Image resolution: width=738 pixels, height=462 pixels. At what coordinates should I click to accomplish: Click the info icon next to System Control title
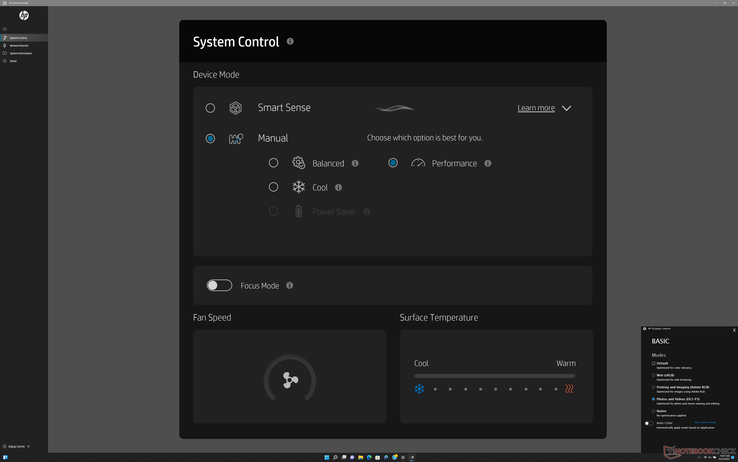click(290, 42)
